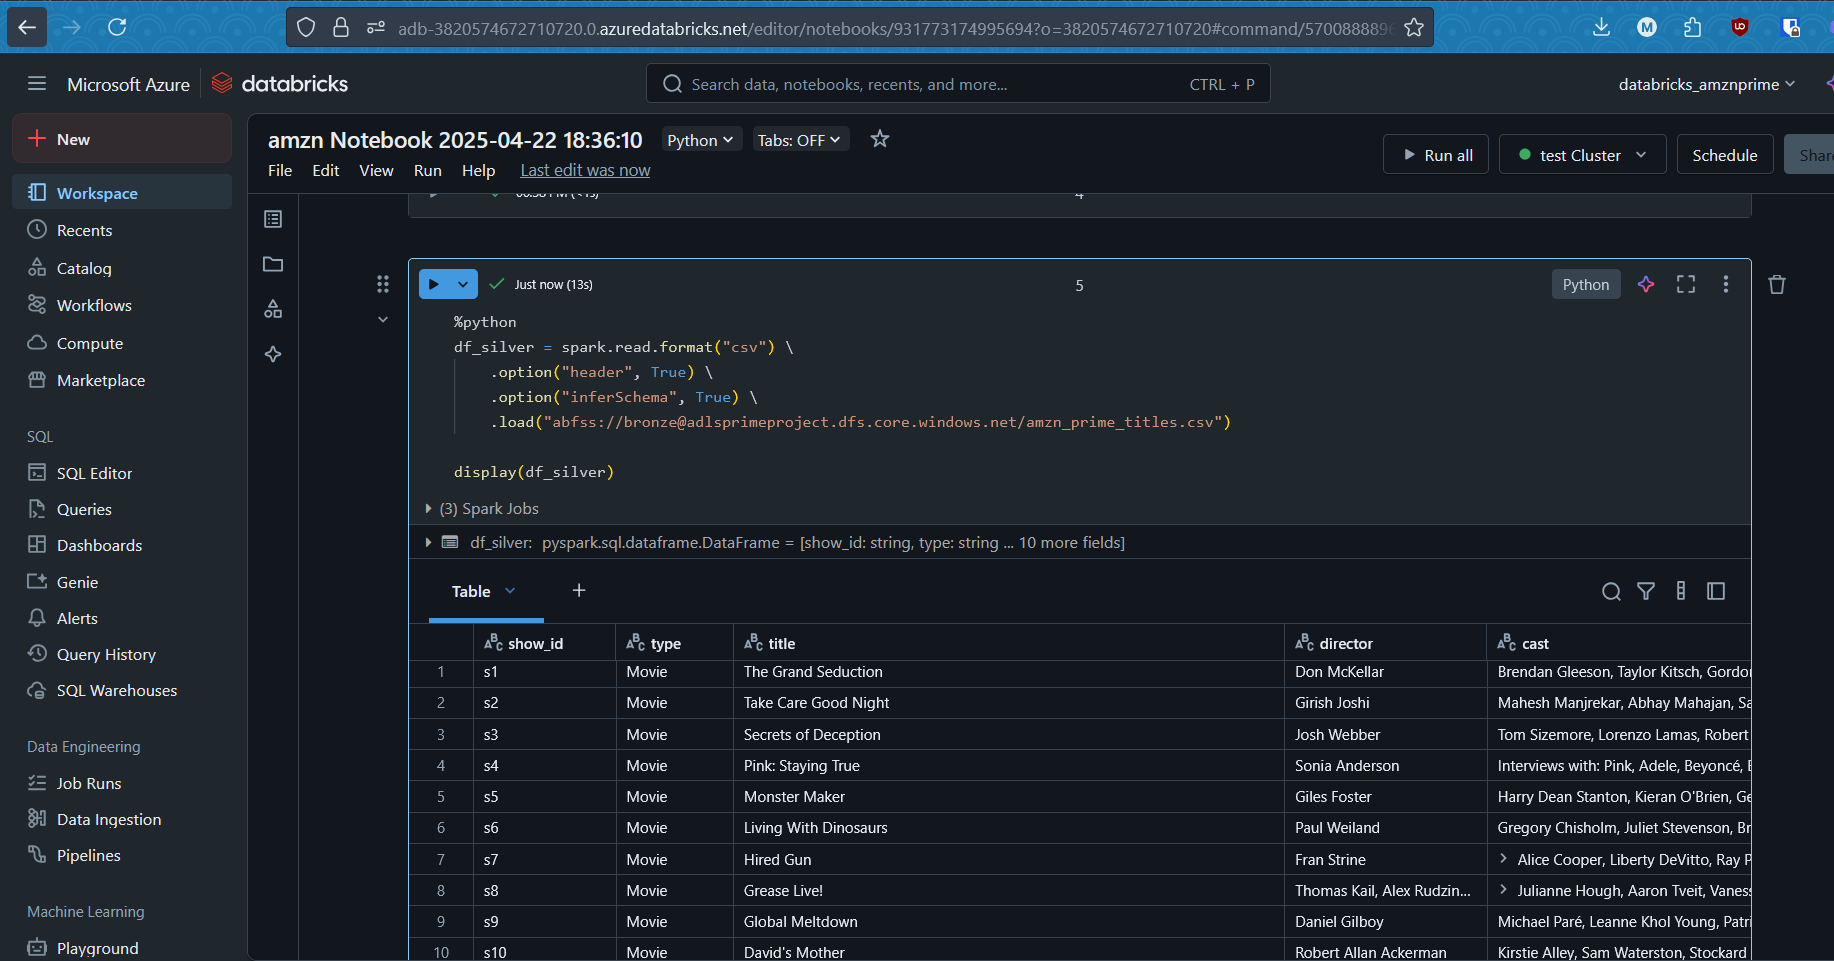The height and width of the screenshot is (961, 1834).
Task: Search within the displayed results table
Action: 1611,591
